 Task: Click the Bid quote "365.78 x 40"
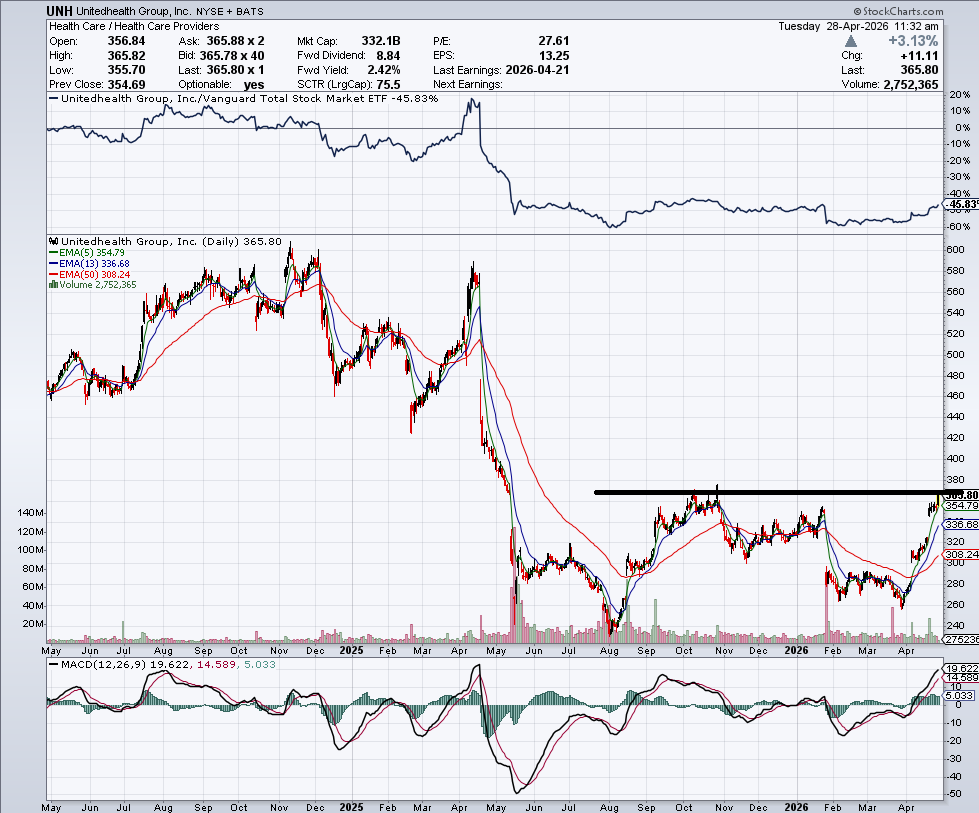[x=232, y=56]
